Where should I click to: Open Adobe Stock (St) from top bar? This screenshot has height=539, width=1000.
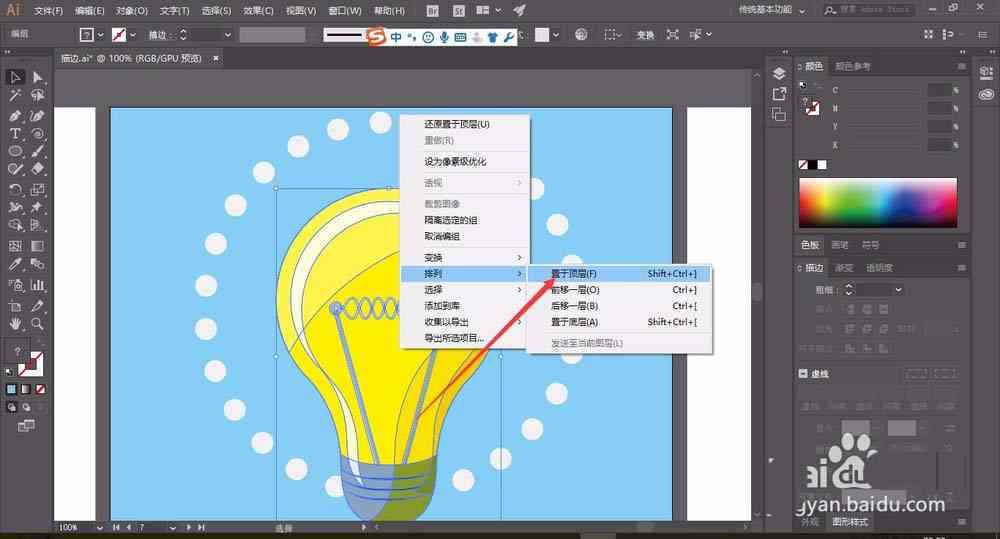coord(459,11)
